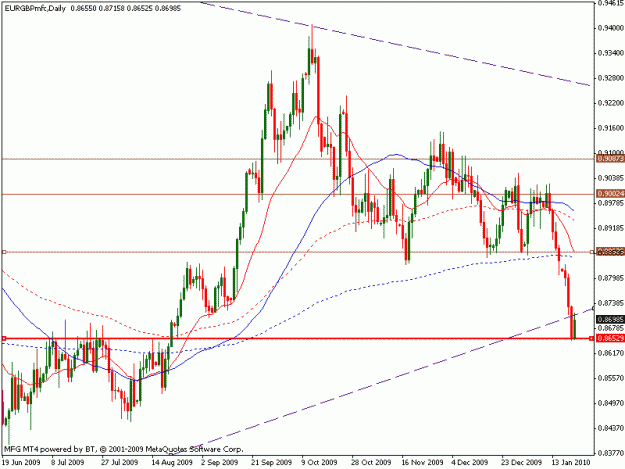
Task: Click the left square handle of the 0.88596 line
Action: coord(4,252)
